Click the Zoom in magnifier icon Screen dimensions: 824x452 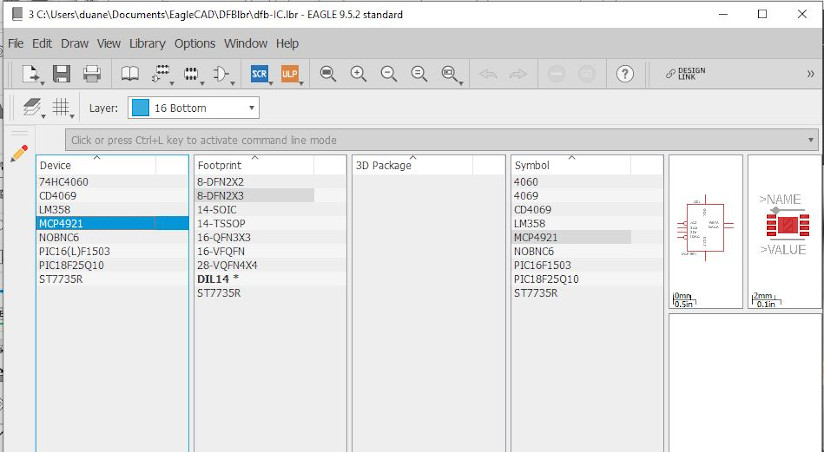pyautogui.click(x=358, y=74)
